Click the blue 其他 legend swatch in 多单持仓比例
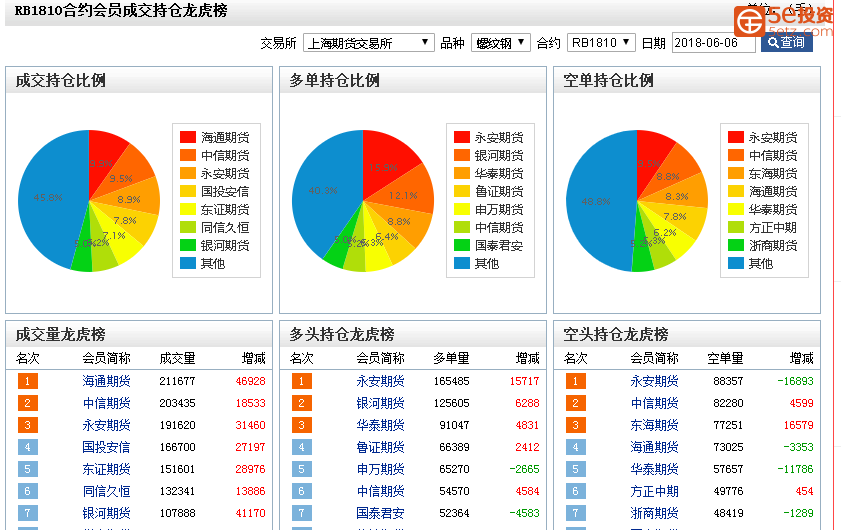Screen dimensions: 841x530 pos(462,263)
